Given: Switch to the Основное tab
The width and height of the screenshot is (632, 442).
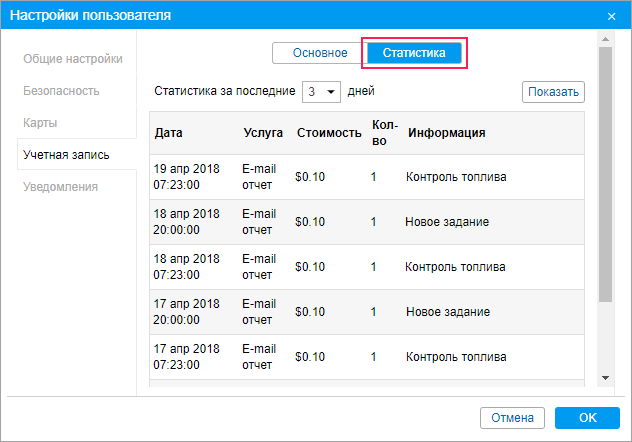Looking at the screenshot, I should [320, 53].
